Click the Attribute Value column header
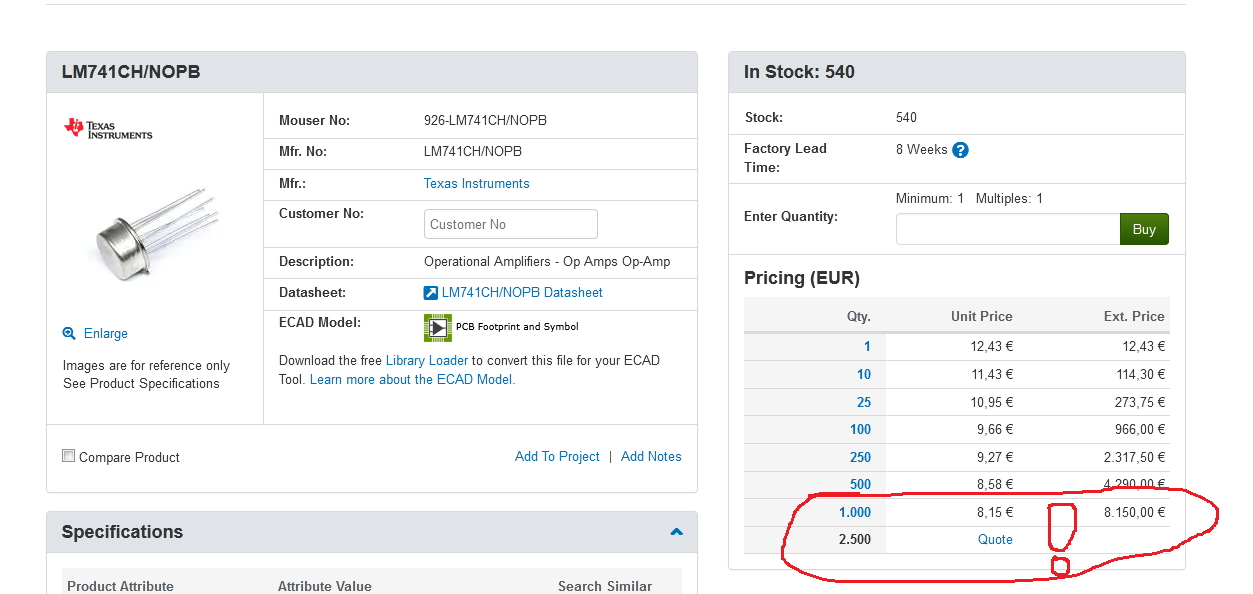 click(324, 587)
